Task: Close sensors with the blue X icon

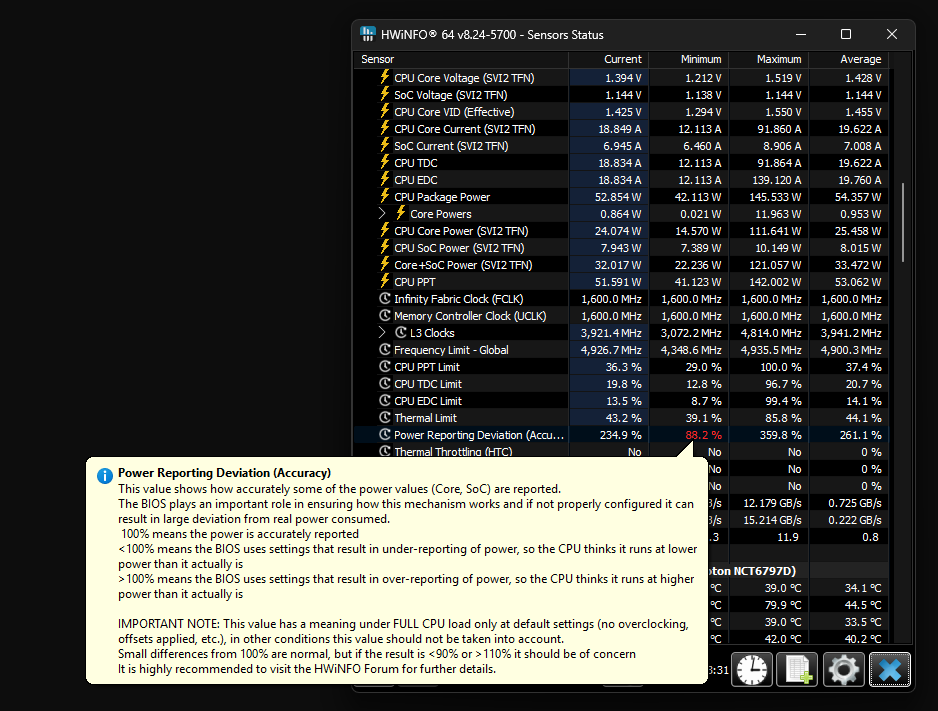Action: pos(890,670)
